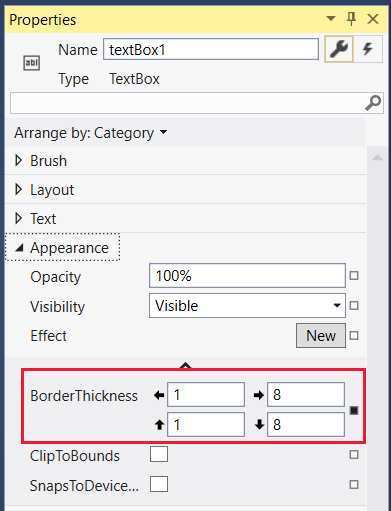Screen dimensions: 391x511
Task: Click the scrollbar up arrow
Action: (377, 157)
